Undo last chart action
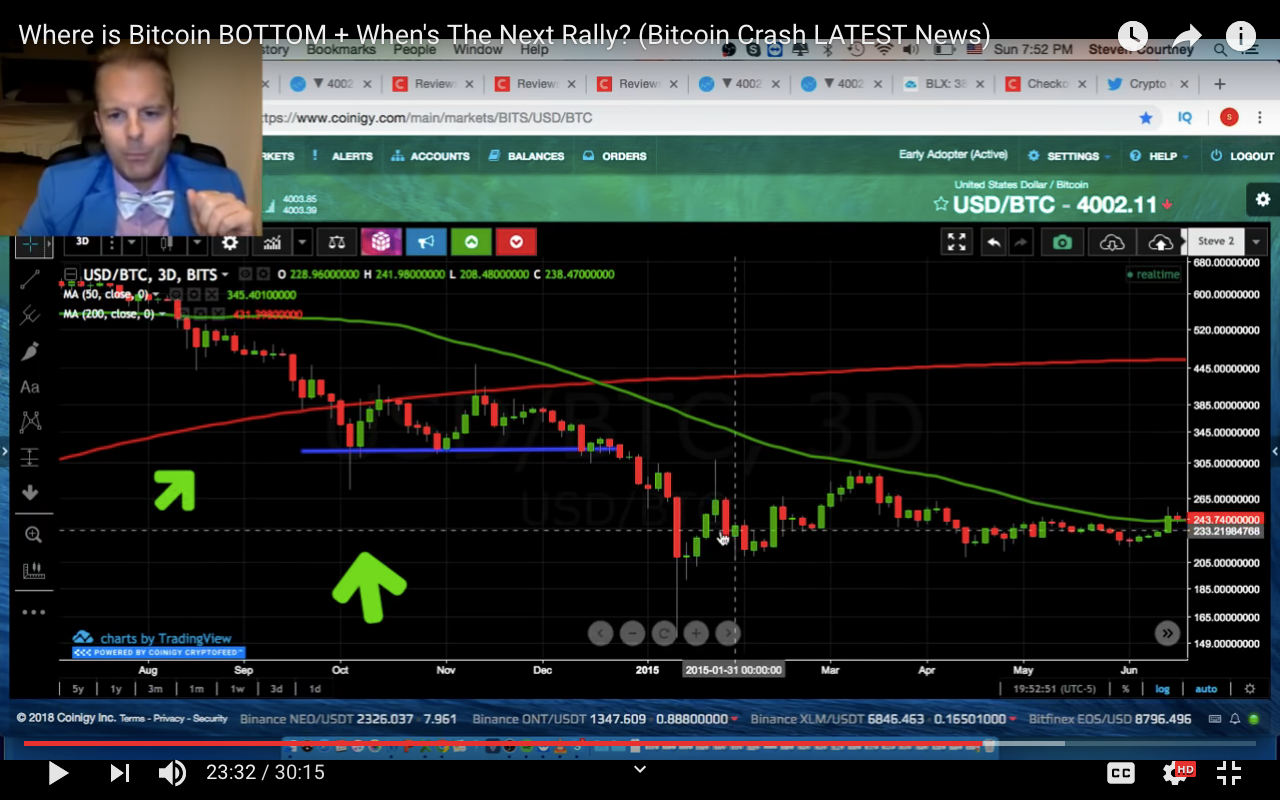This screenshot has height=800, width=1280. (x=993, y=242)
